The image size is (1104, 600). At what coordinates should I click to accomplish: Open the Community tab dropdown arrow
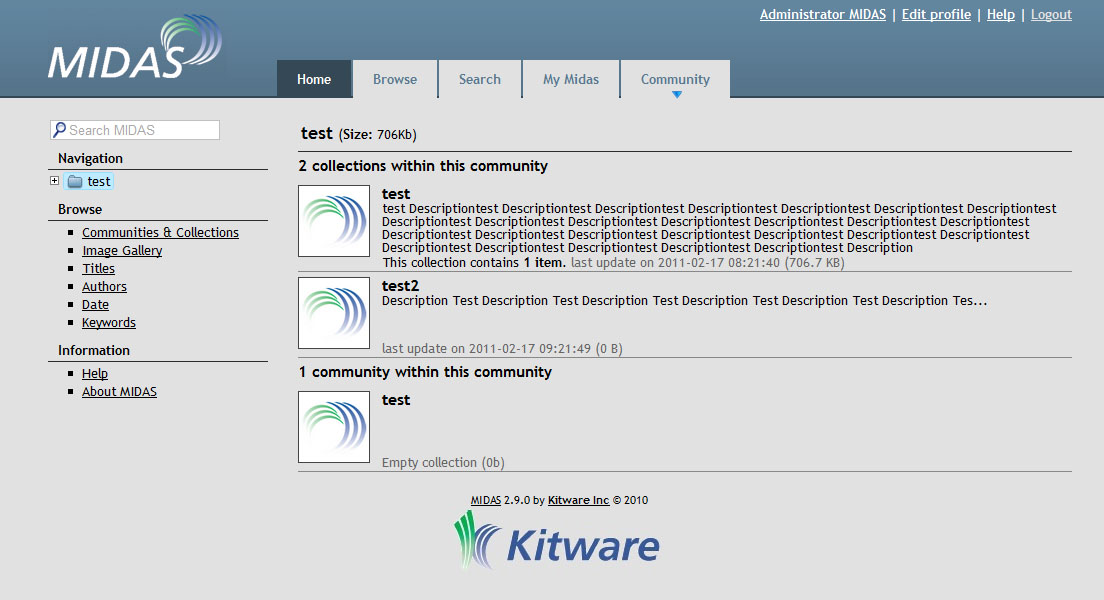tap(677, 95)
